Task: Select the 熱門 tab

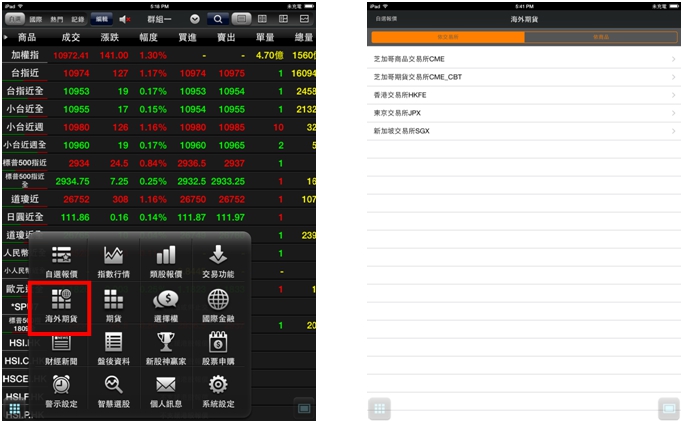Action: [57, 19]
